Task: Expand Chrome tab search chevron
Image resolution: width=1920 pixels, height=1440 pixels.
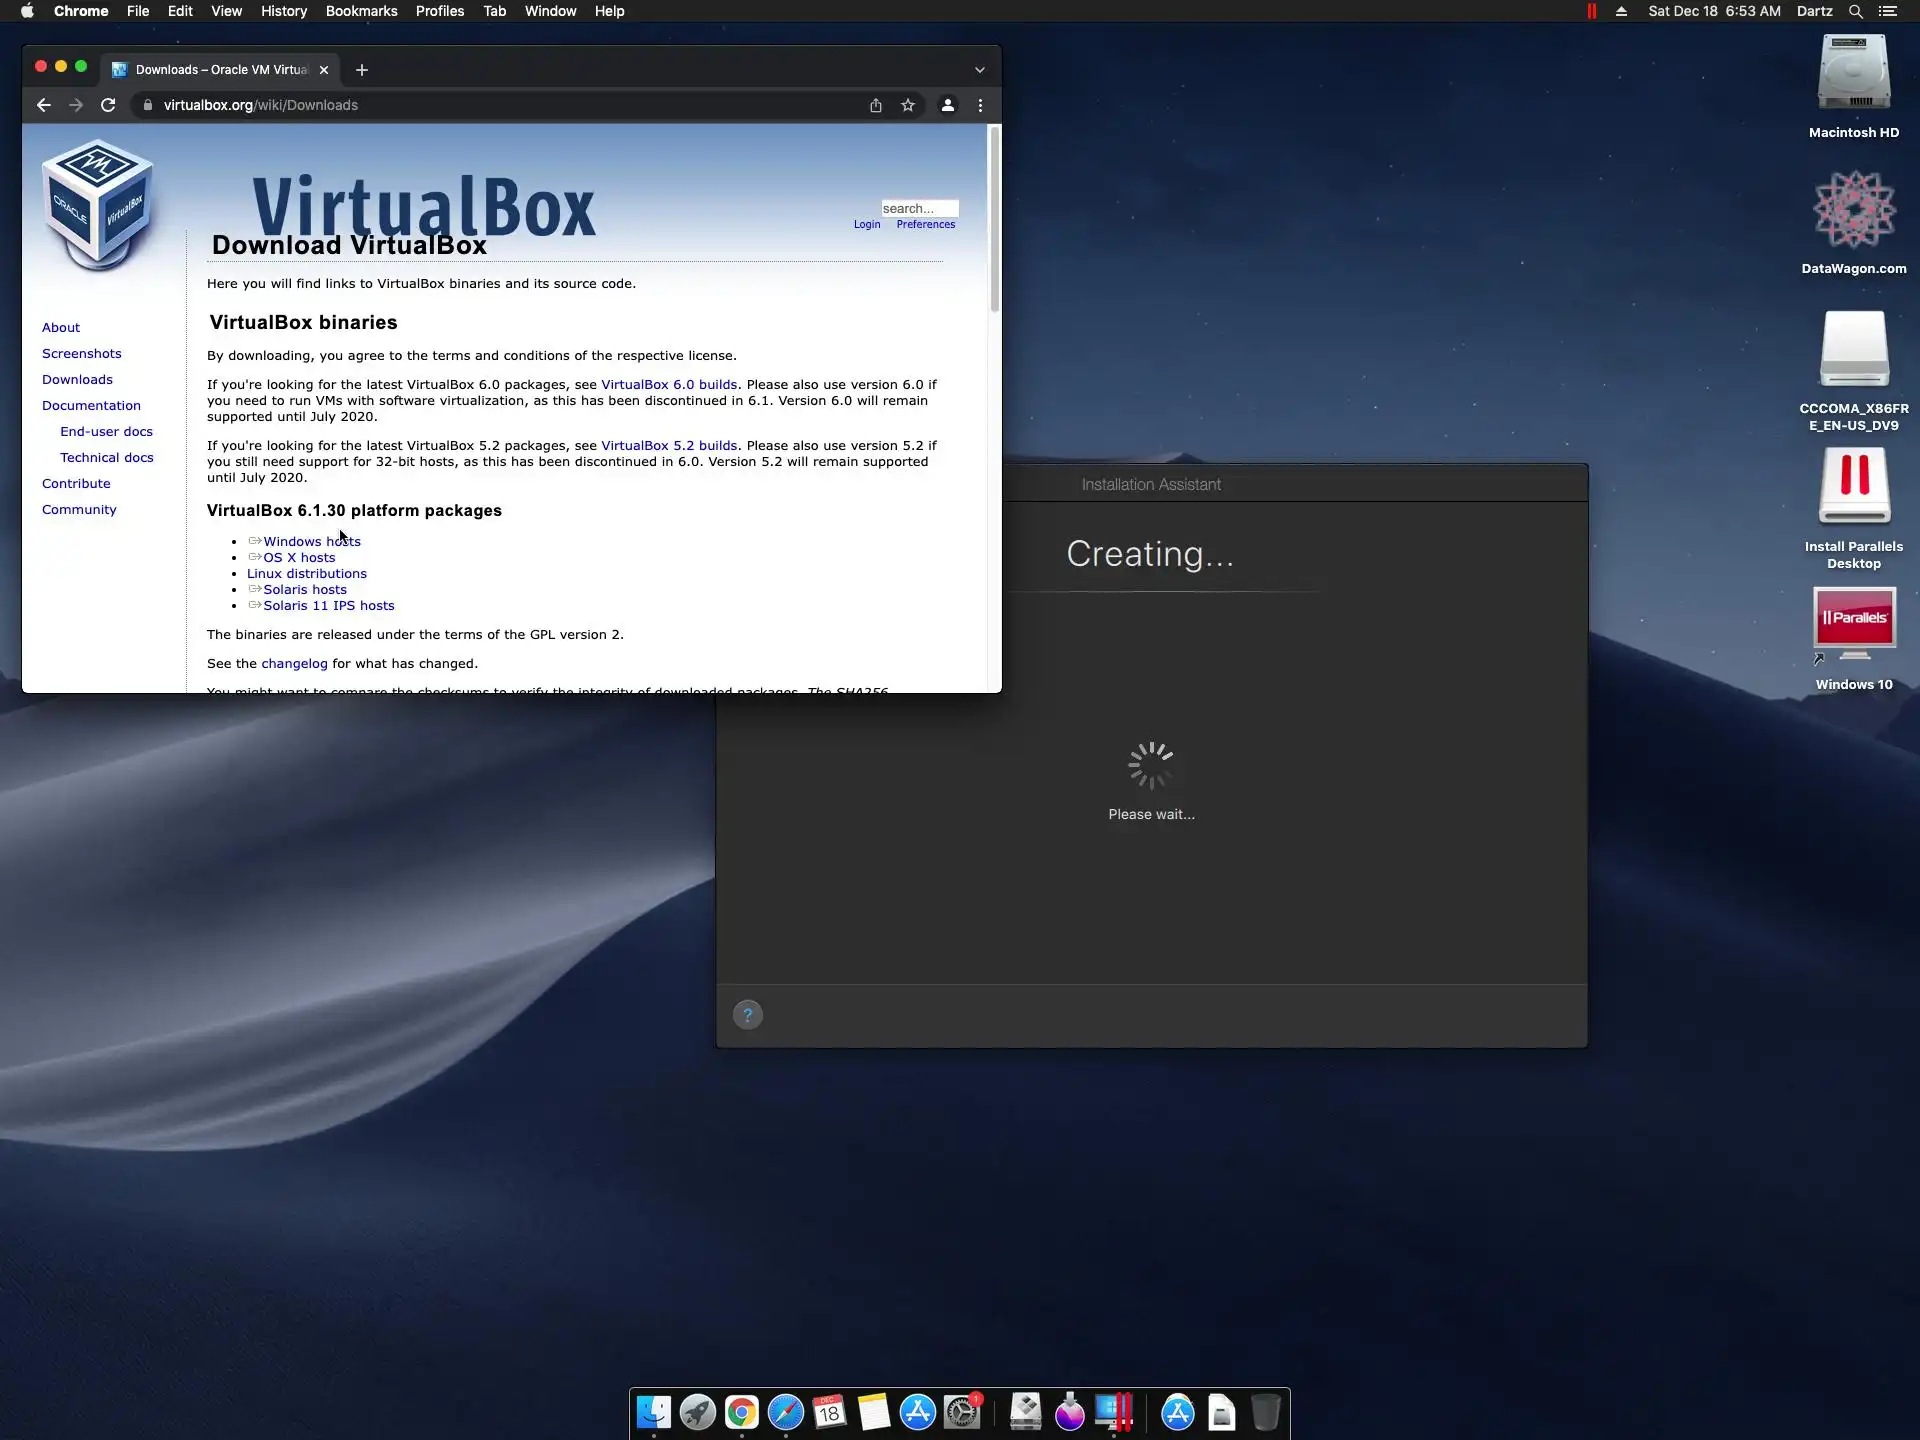Action: click(x=979, y=70)
